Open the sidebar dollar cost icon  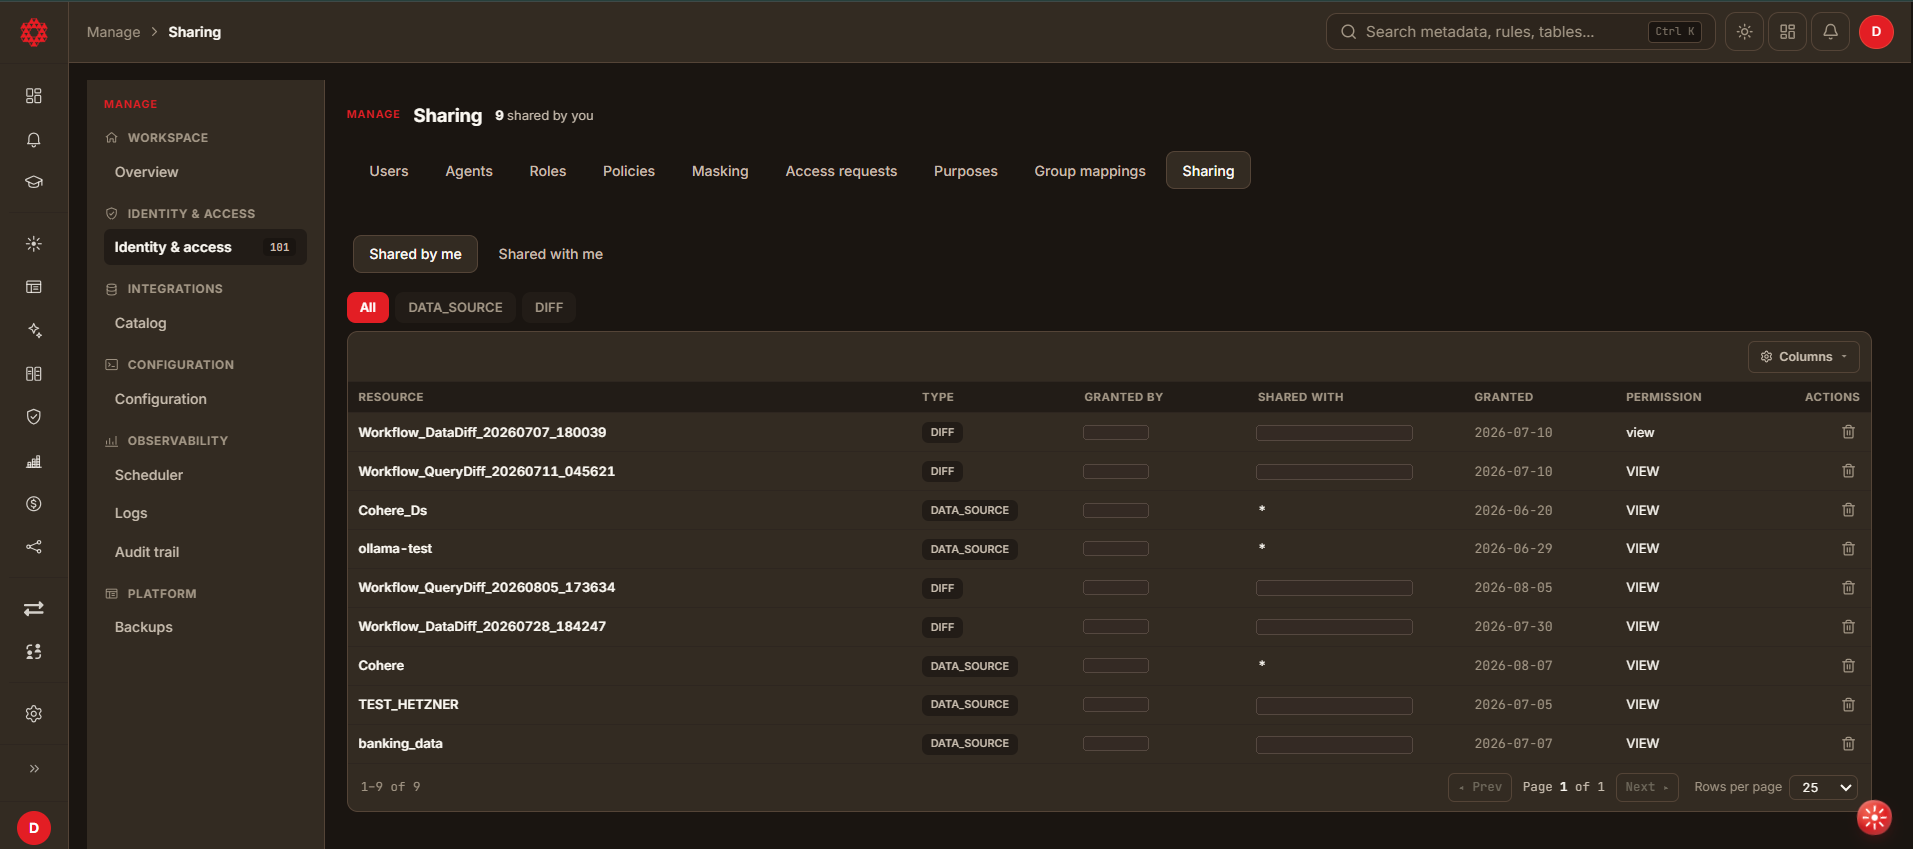(x=34, y=504)
